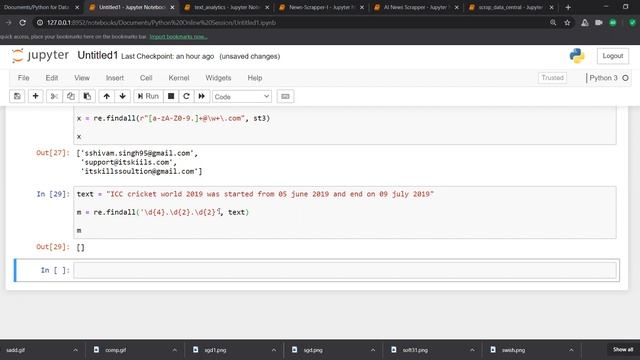The width and height of the screenshot is (640, 360).
Task: Restart the kernel icon
Action: tap(186, 96)
